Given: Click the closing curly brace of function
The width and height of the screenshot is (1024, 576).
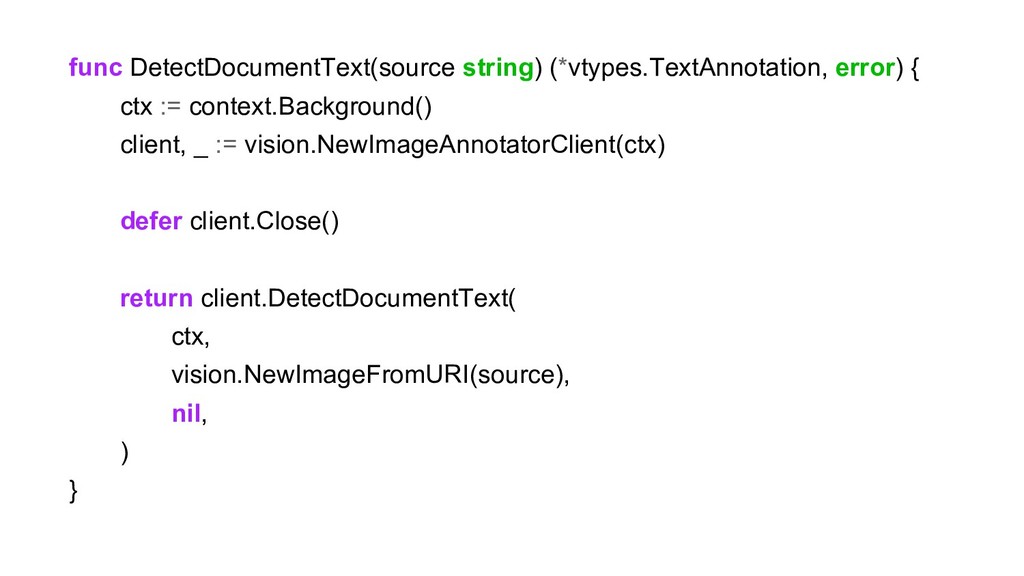Looking at the screenshot, I should [73, 490].
